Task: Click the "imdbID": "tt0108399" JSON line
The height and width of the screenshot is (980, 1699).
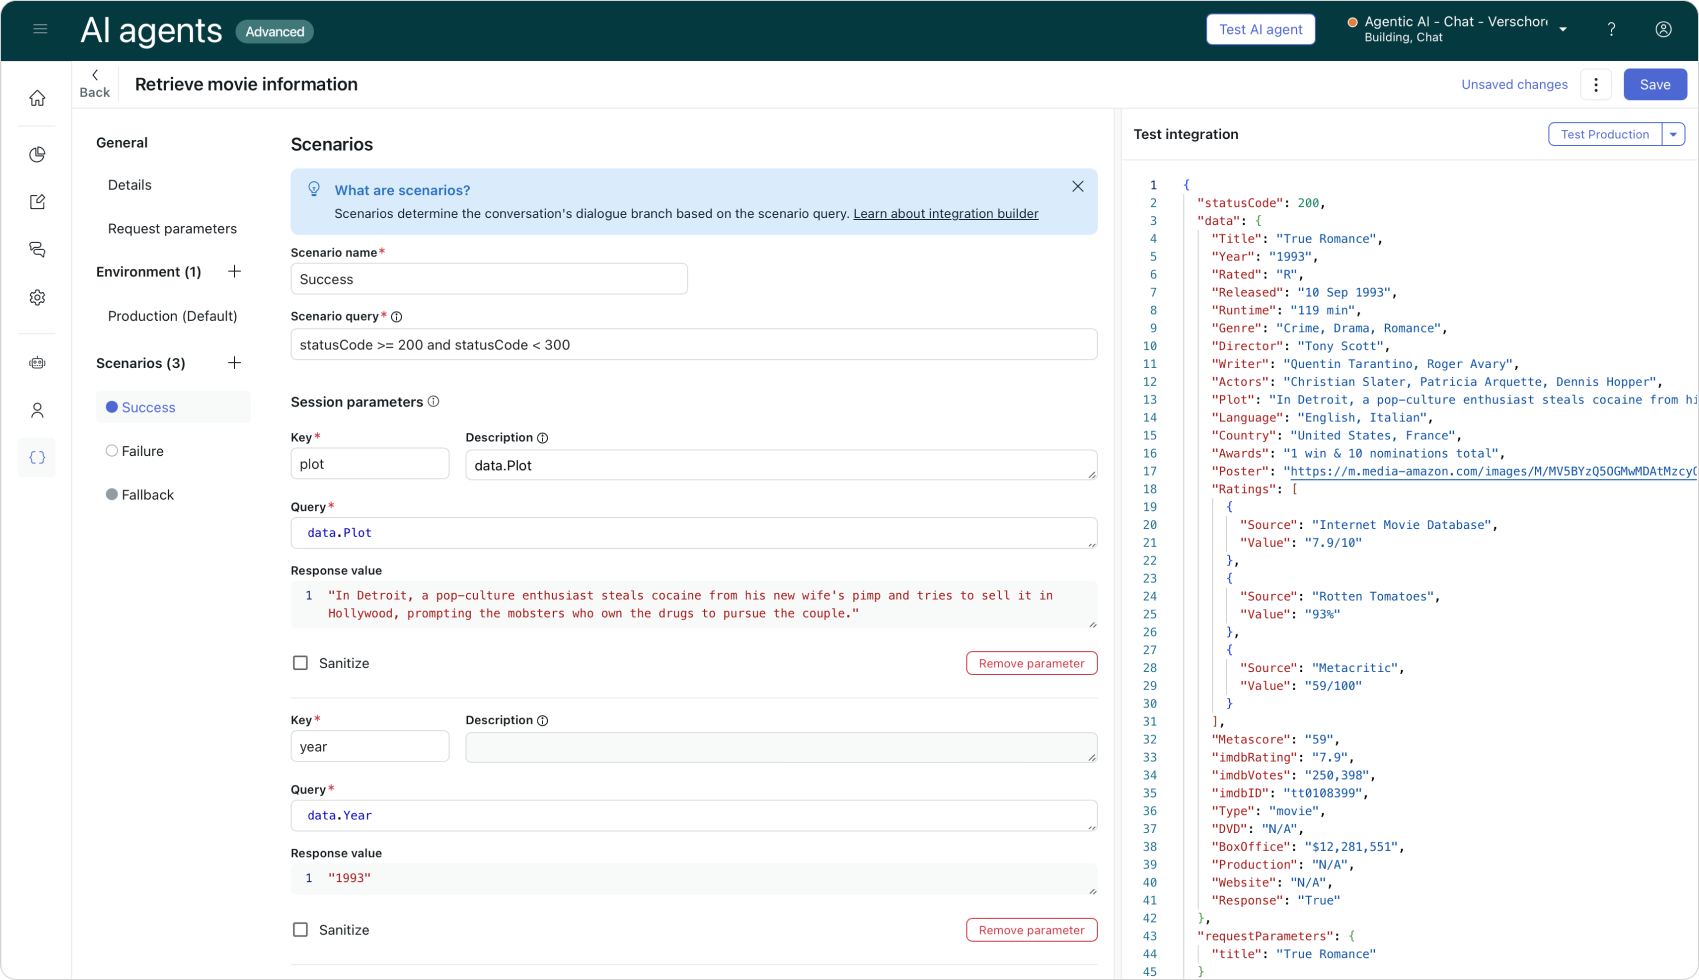Action: click(x=1290, y=794)
